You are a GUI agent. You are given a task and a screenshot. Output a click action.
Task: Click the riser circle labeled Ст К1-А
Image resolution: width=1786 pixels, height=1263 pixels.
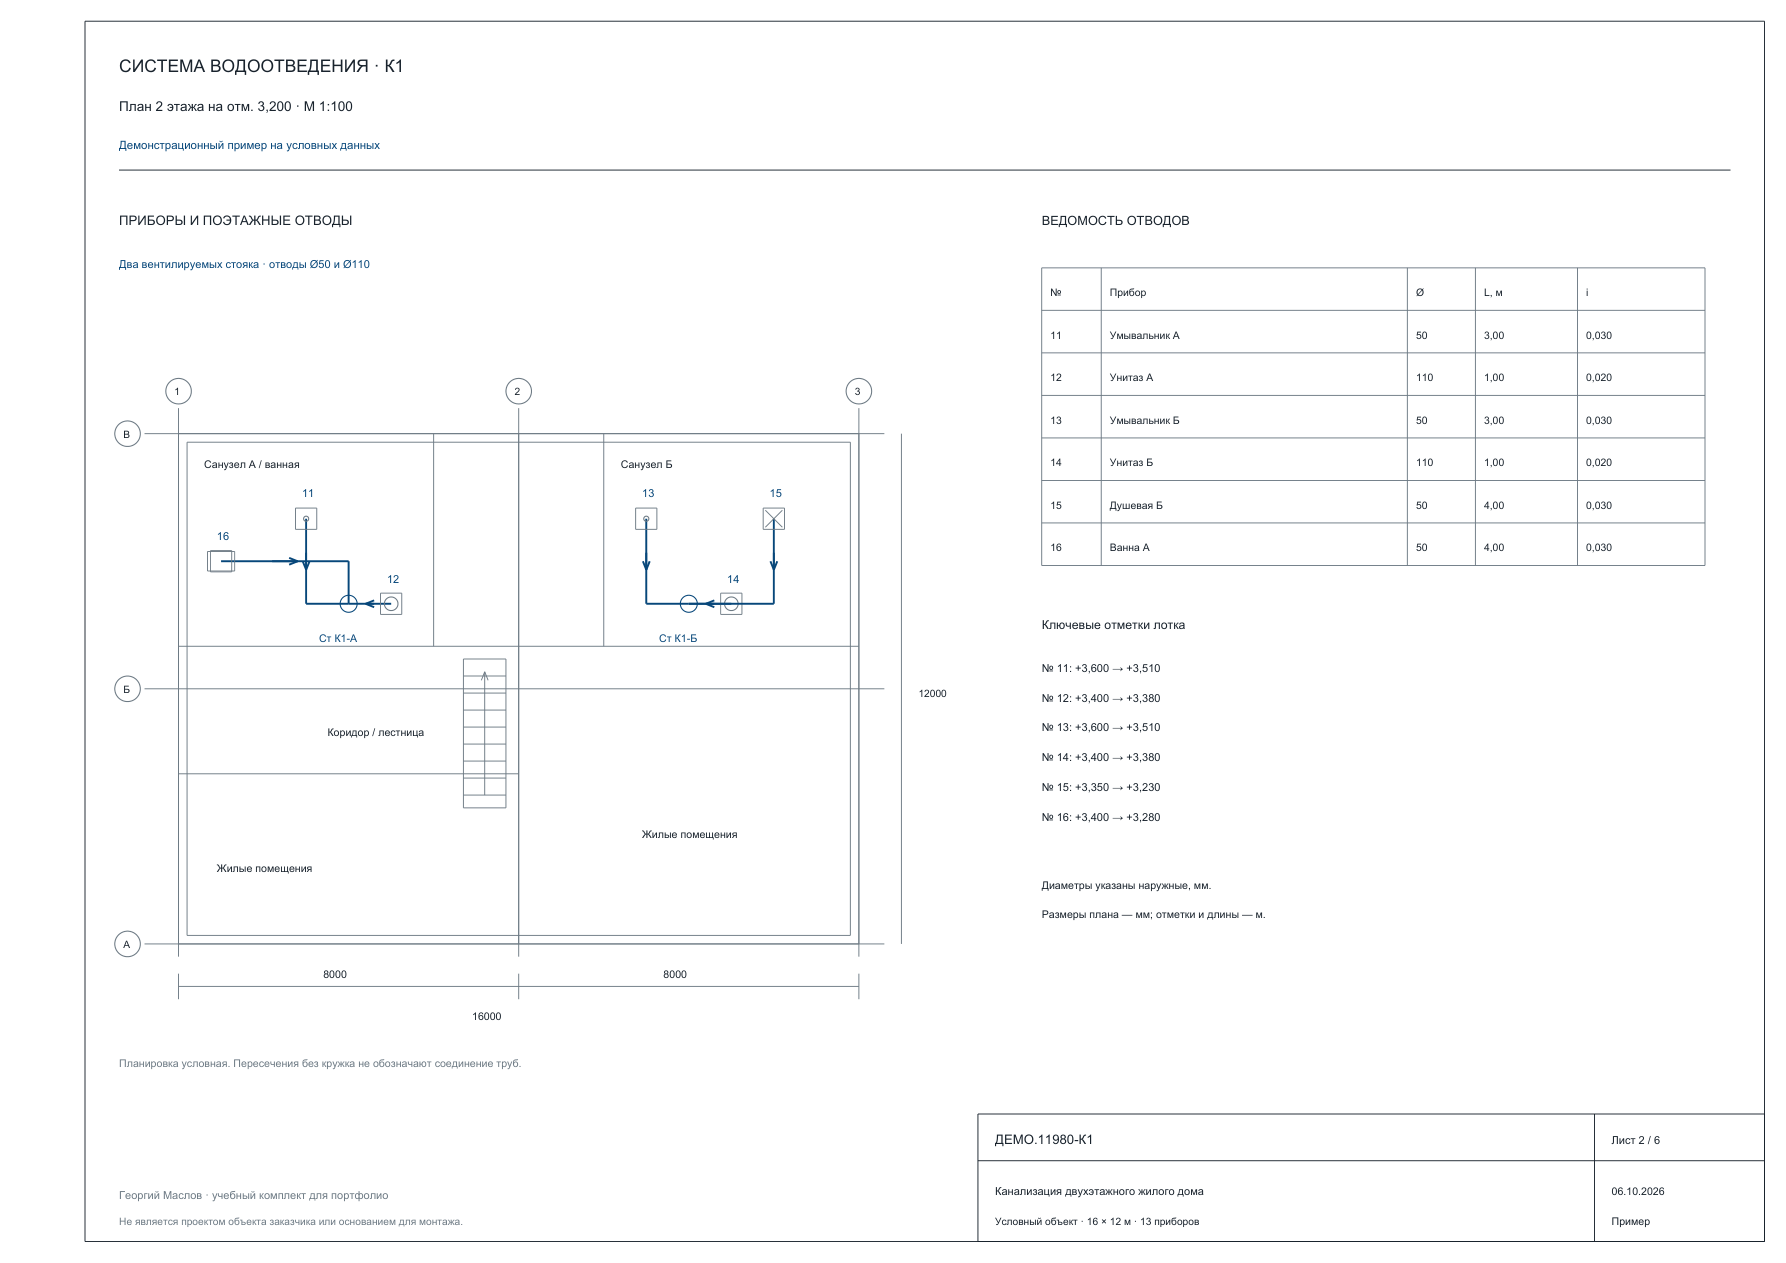[348, 604]
